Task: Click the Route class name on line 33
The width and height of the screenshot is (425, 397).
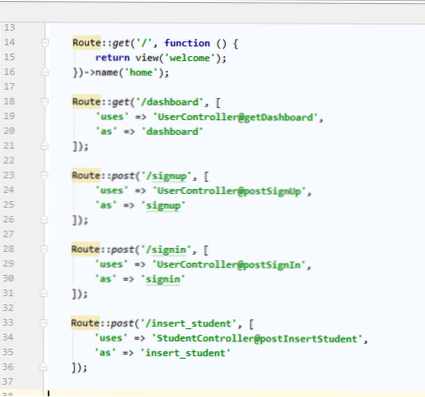Action: pyautogui.click(x=85, y=323)
